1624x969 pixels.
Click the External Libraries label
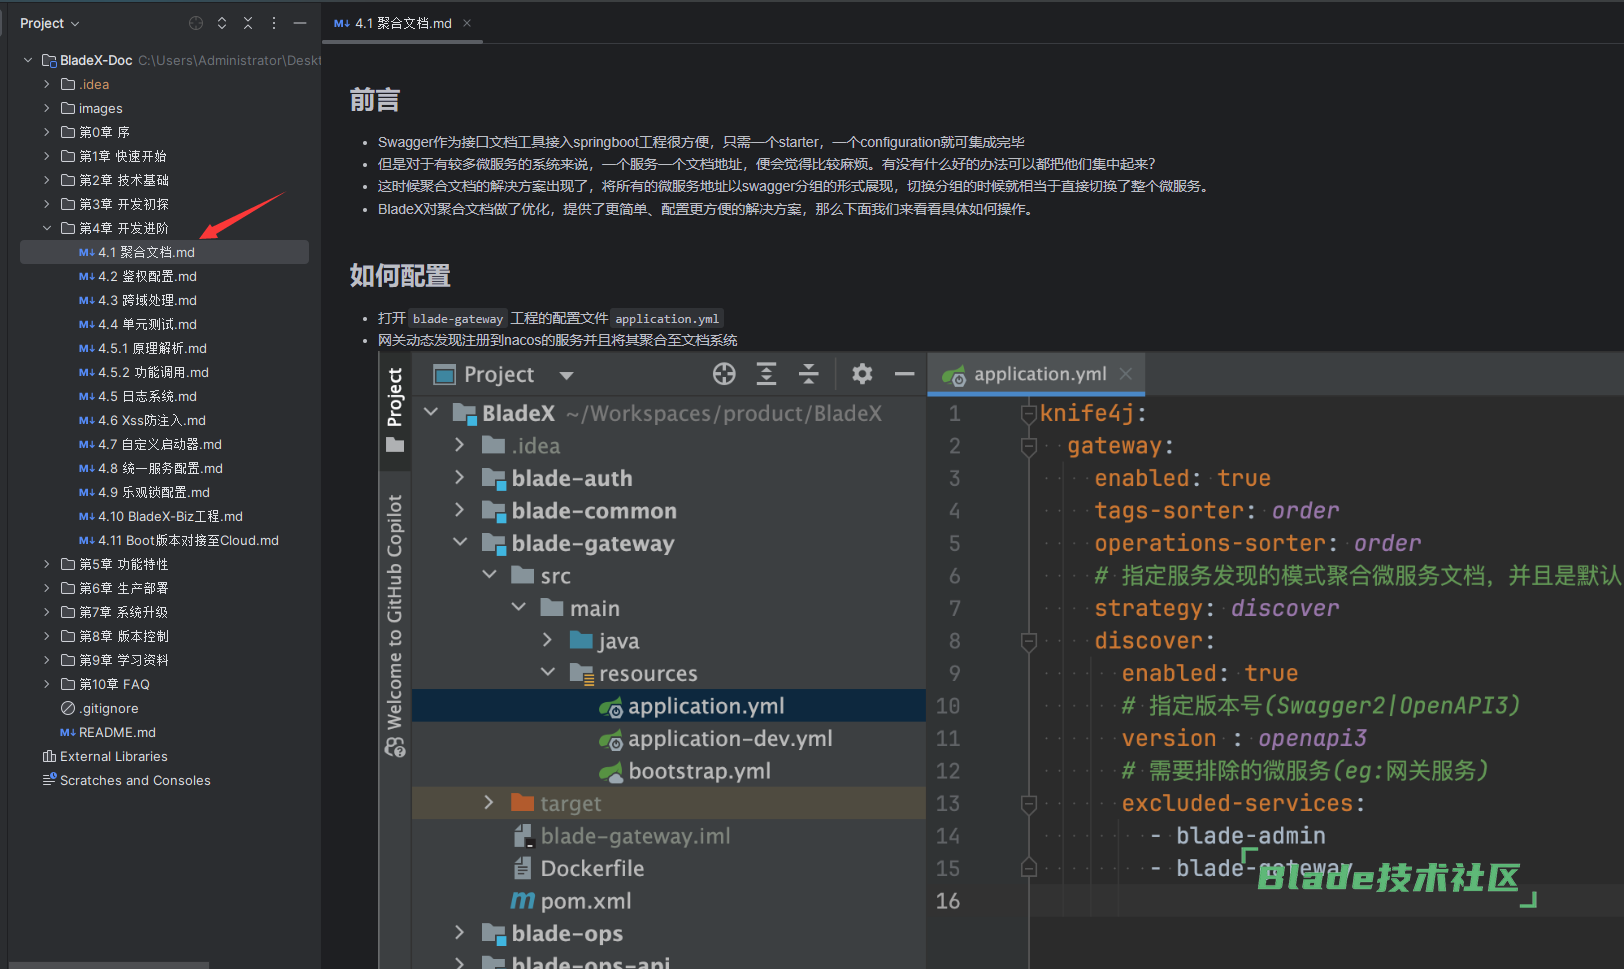tap(114, 756)
